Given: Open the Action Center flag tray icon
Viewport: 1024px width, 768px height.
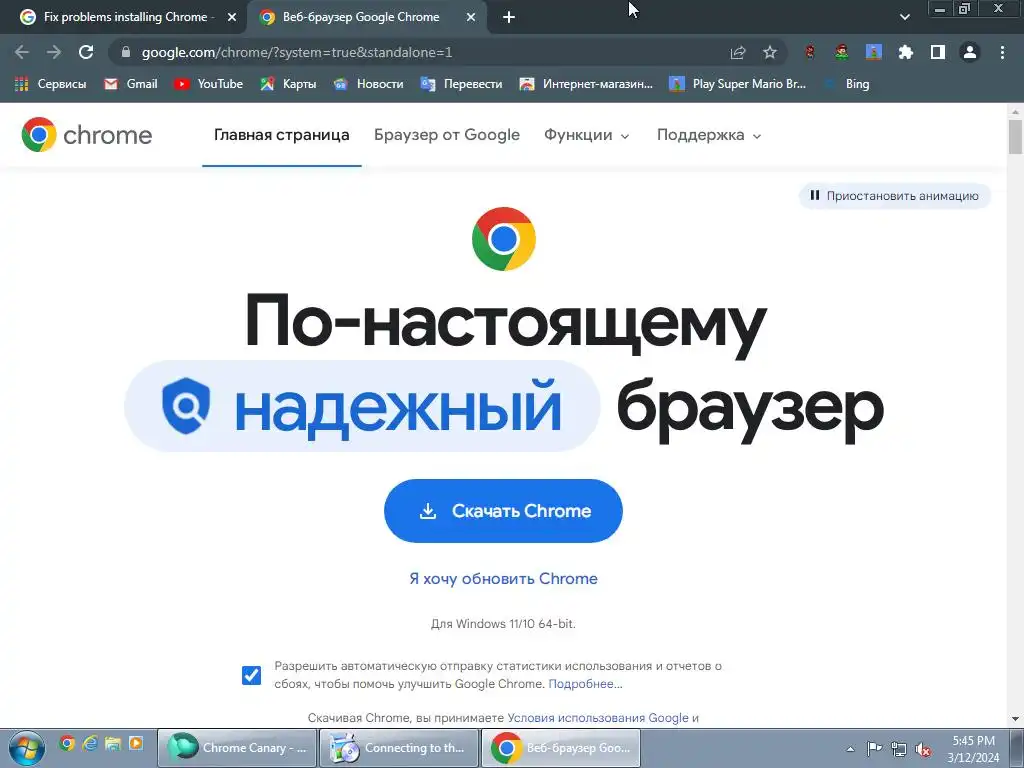Looking at the screenshot, I should pyautogui.click(x=874, y=748).
